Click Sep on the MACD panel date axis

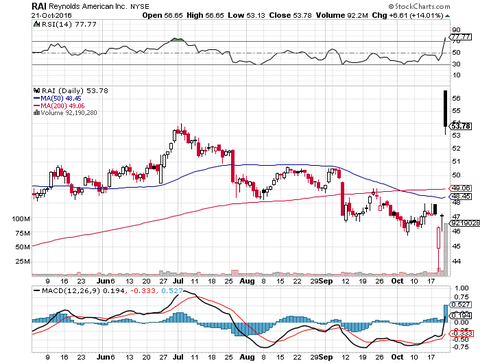325,357
